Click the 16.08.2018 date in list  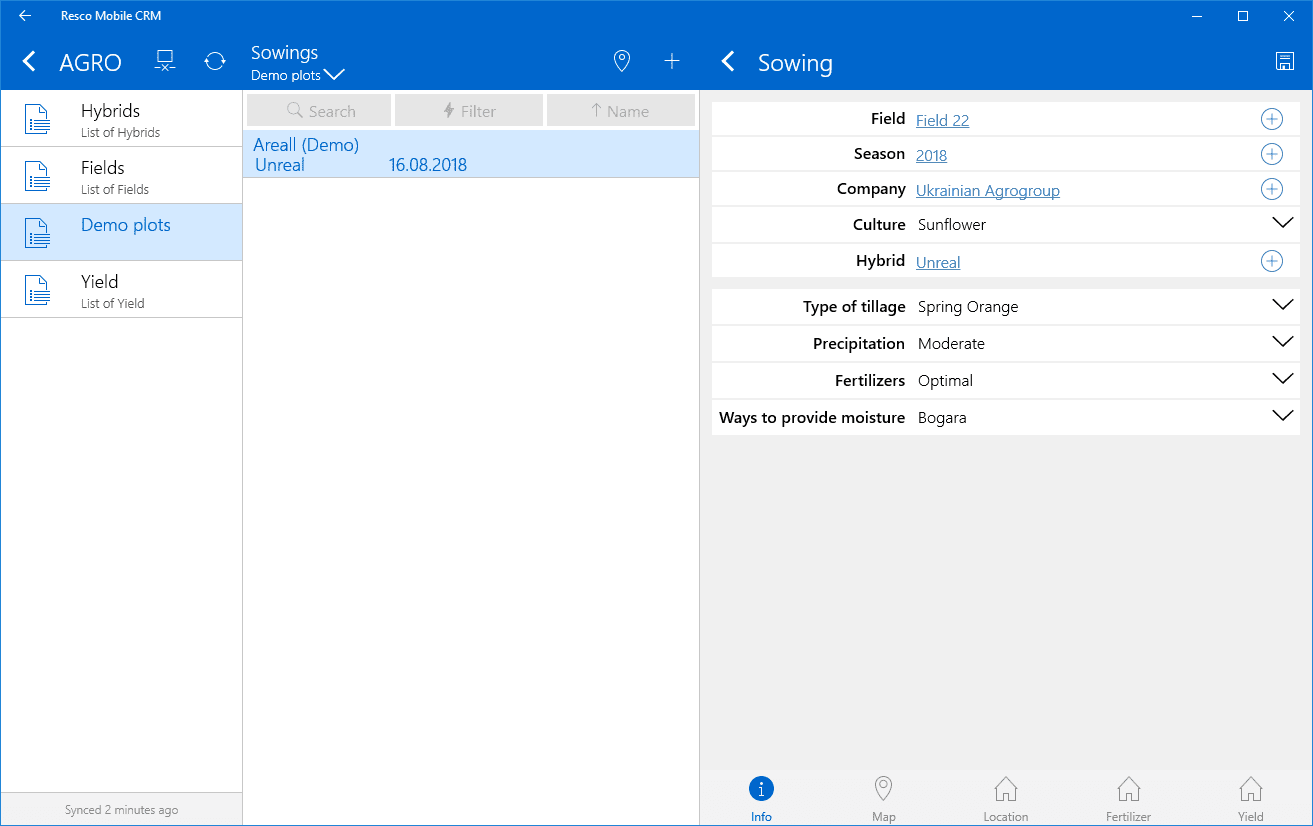click(x=428, y=165)
